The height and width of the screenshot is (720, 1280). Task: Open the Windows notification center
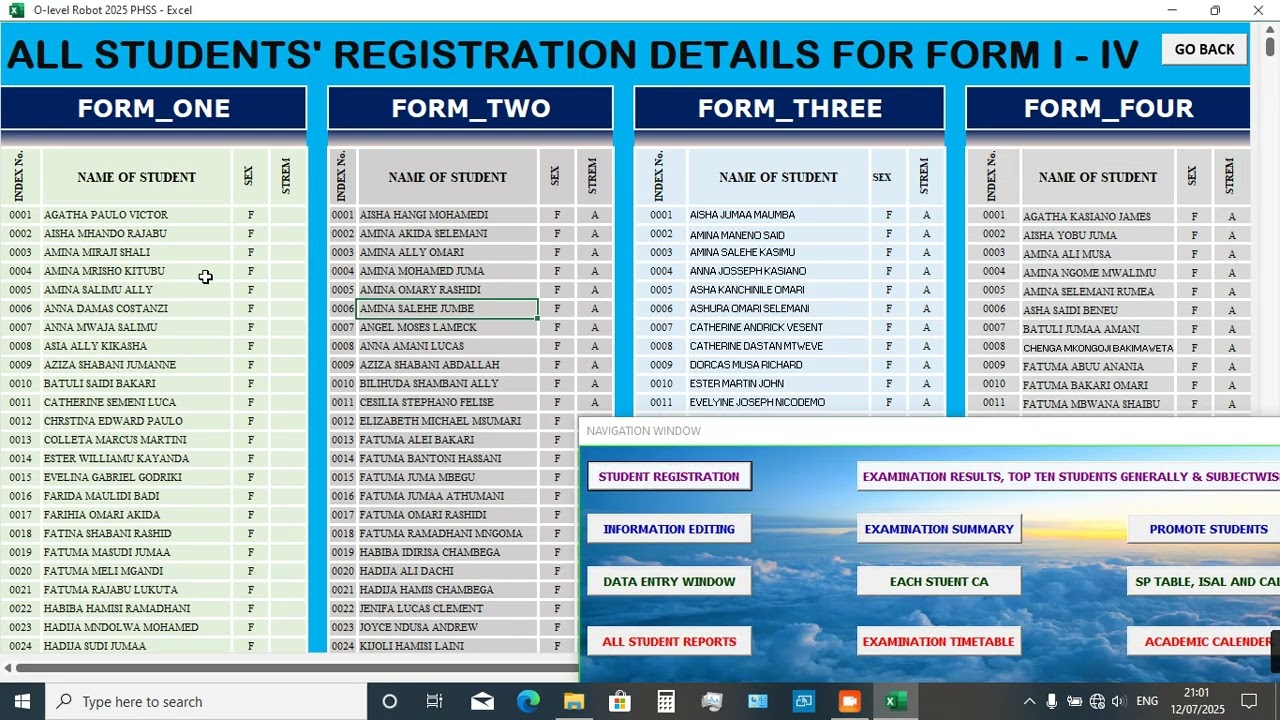[x=1249, y=701]
